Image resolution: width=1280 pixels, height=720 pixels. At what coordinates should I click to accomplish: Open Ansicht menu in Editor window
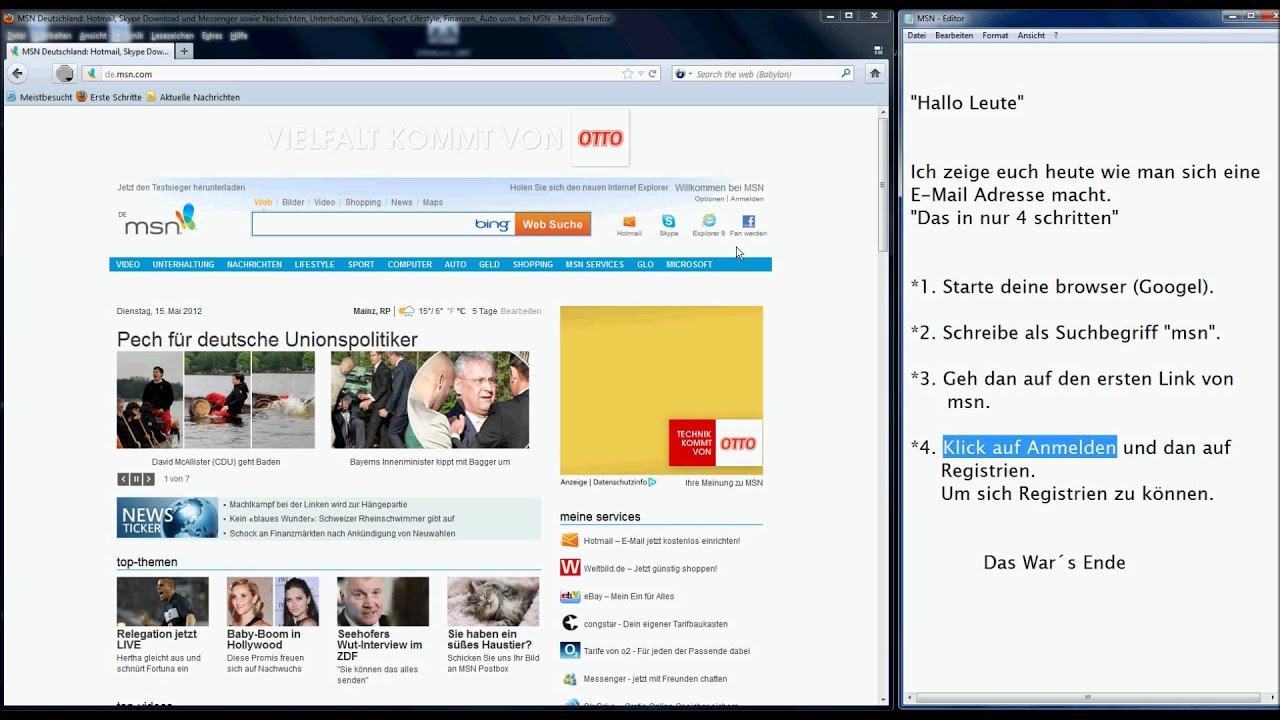[x=1031, y=35]
